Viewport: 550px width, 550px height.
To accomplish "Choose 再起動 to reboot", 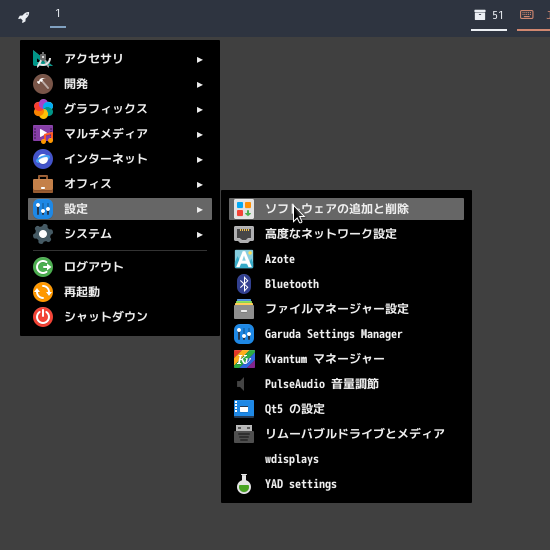I will click(120, 292).
